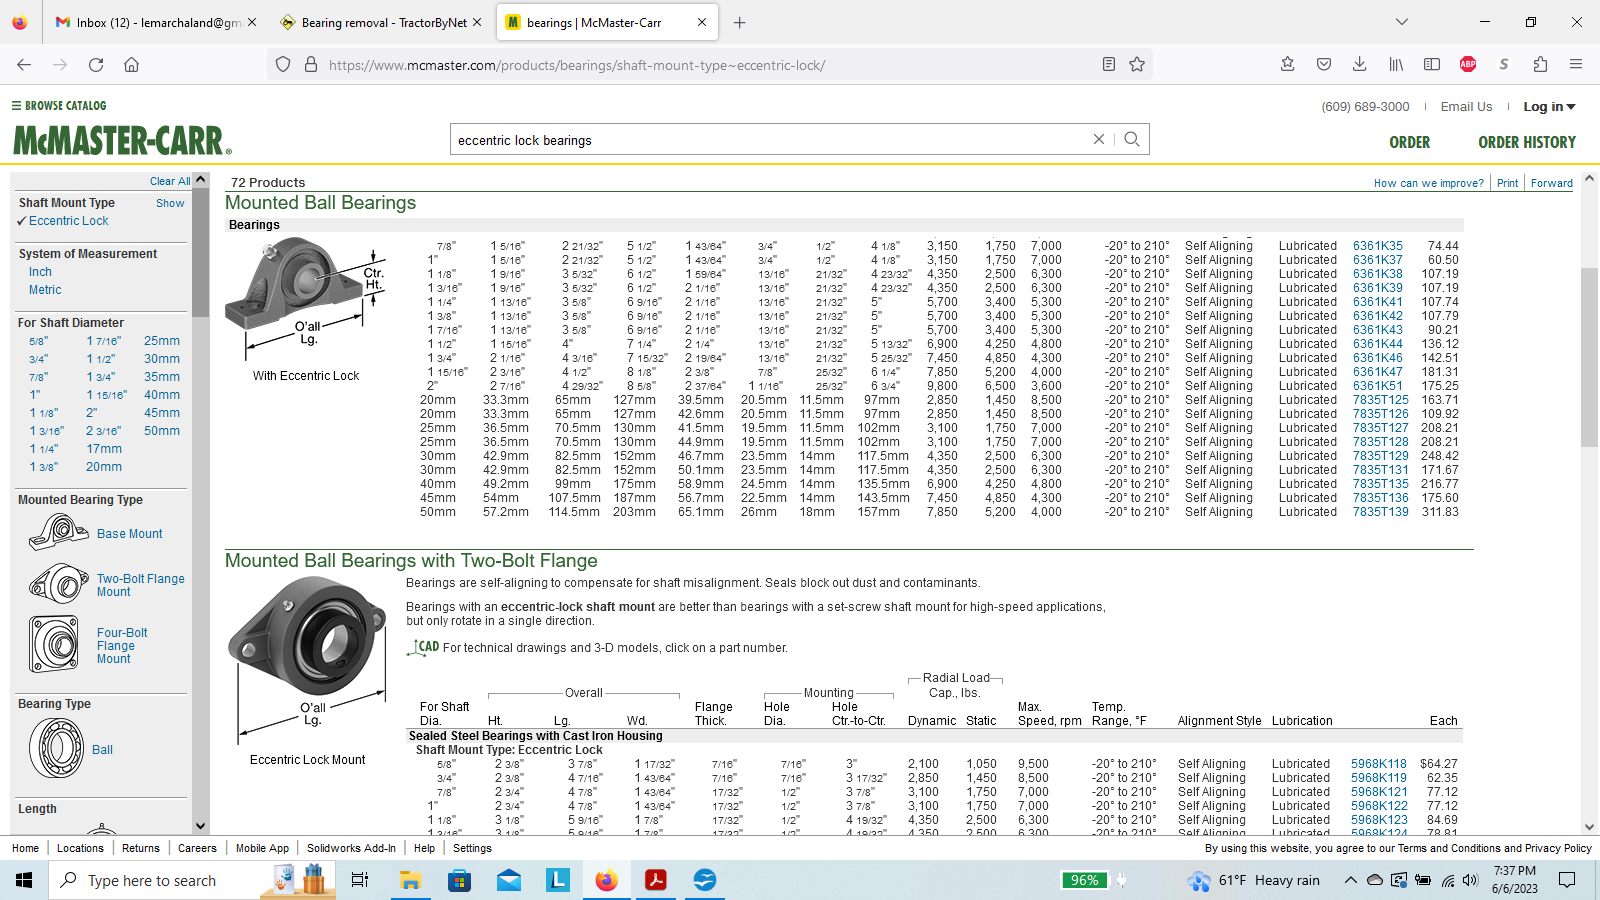Bookmark this page with the star icon
Screen dimensions: 1600x900
[x=1137, y=64]
